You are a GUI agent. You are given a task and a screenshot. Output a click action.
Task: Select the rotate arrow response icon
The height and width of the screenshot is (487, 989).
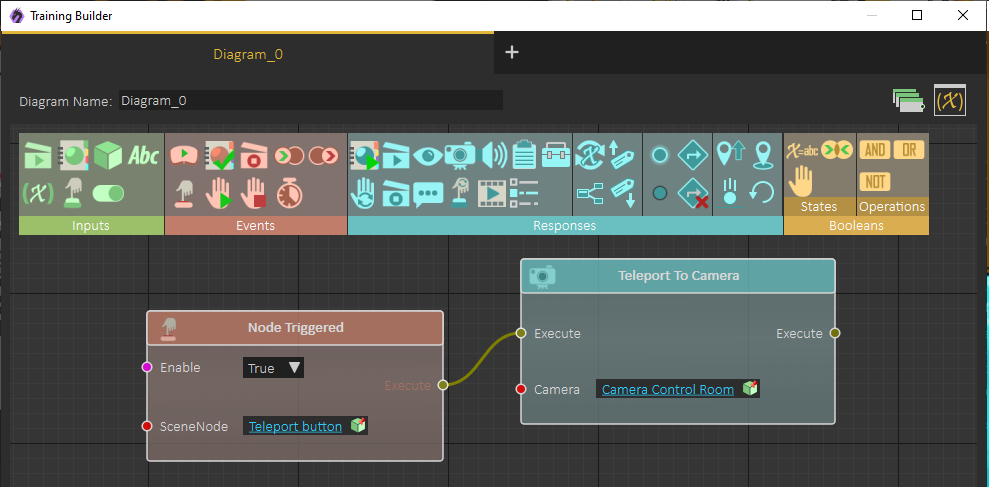(762, 192)
